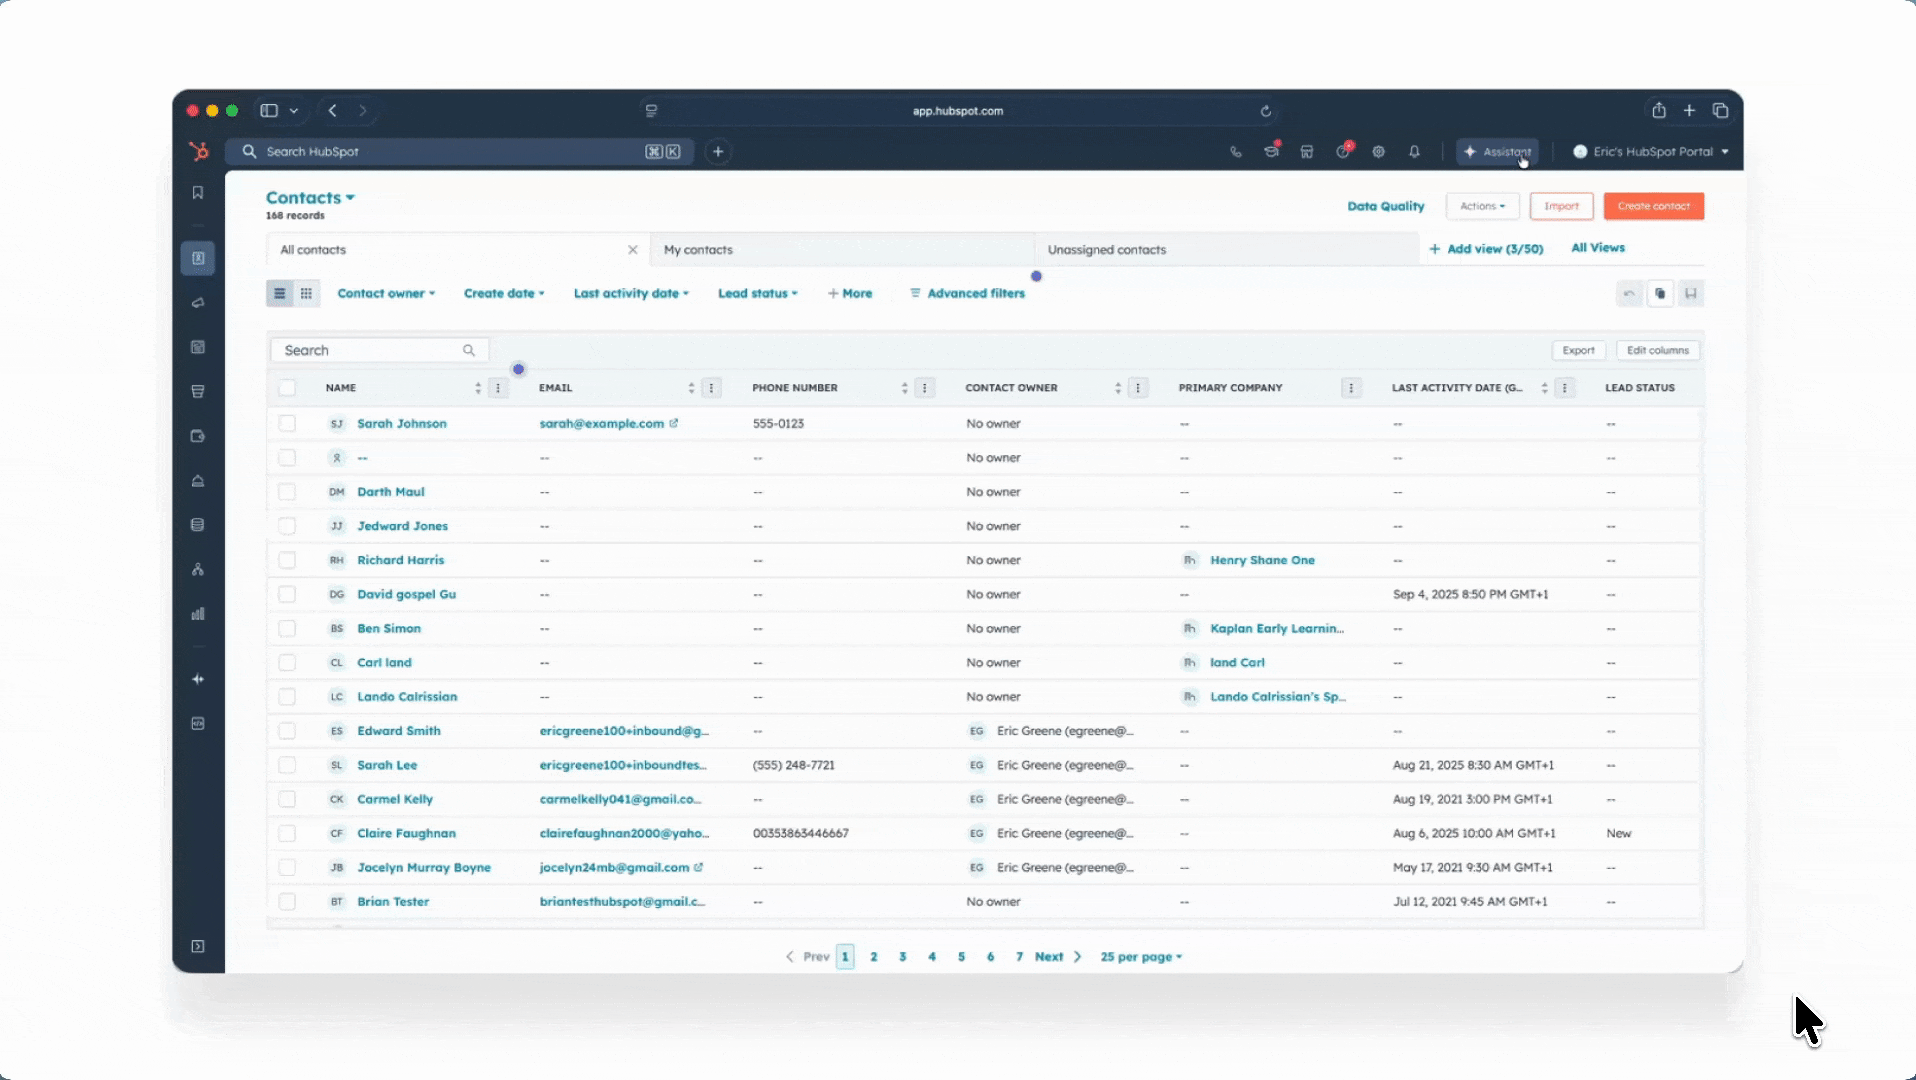The width and height of the screenshot is (1916, 1080).
Task: Go to page 5 of contacts
Action: pyautogui.click(x=961, y=957)
